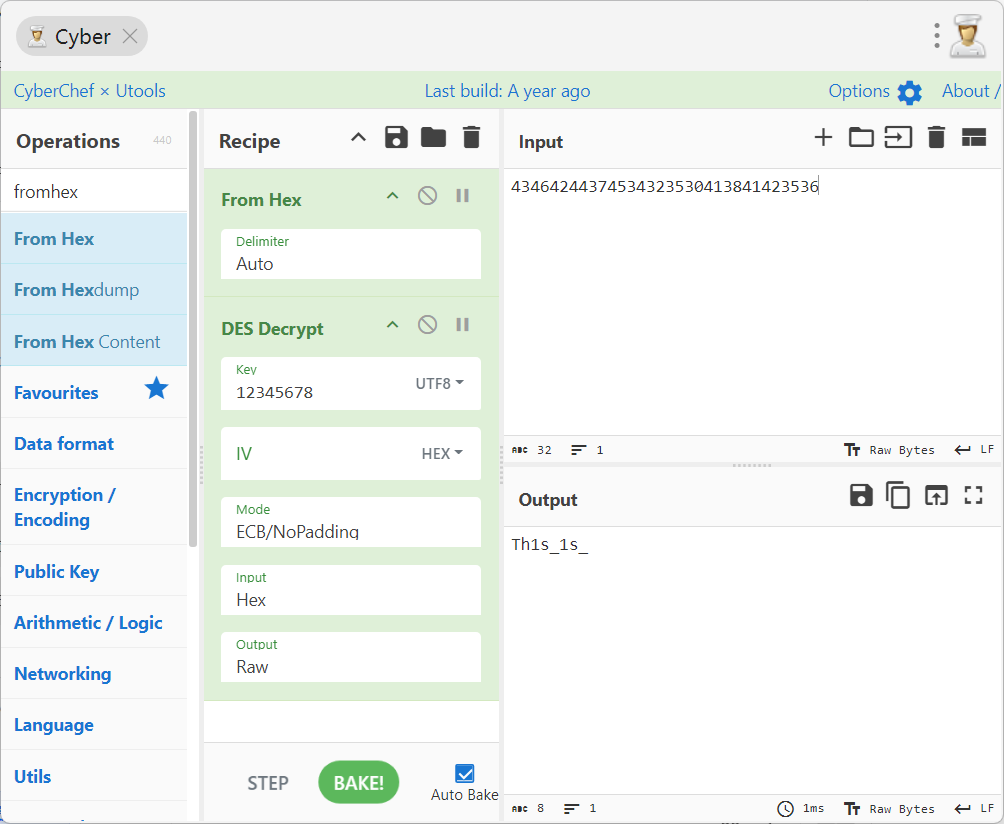
Task: Open the Input format Hex dropdown
Action: tap(351, 590)
